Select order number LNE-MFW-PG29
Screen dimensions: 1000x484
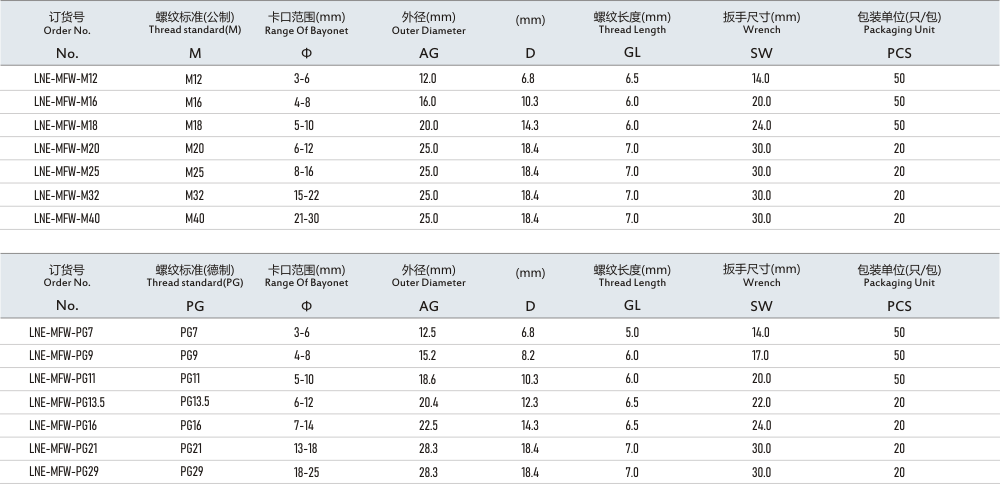coord(64,471)
